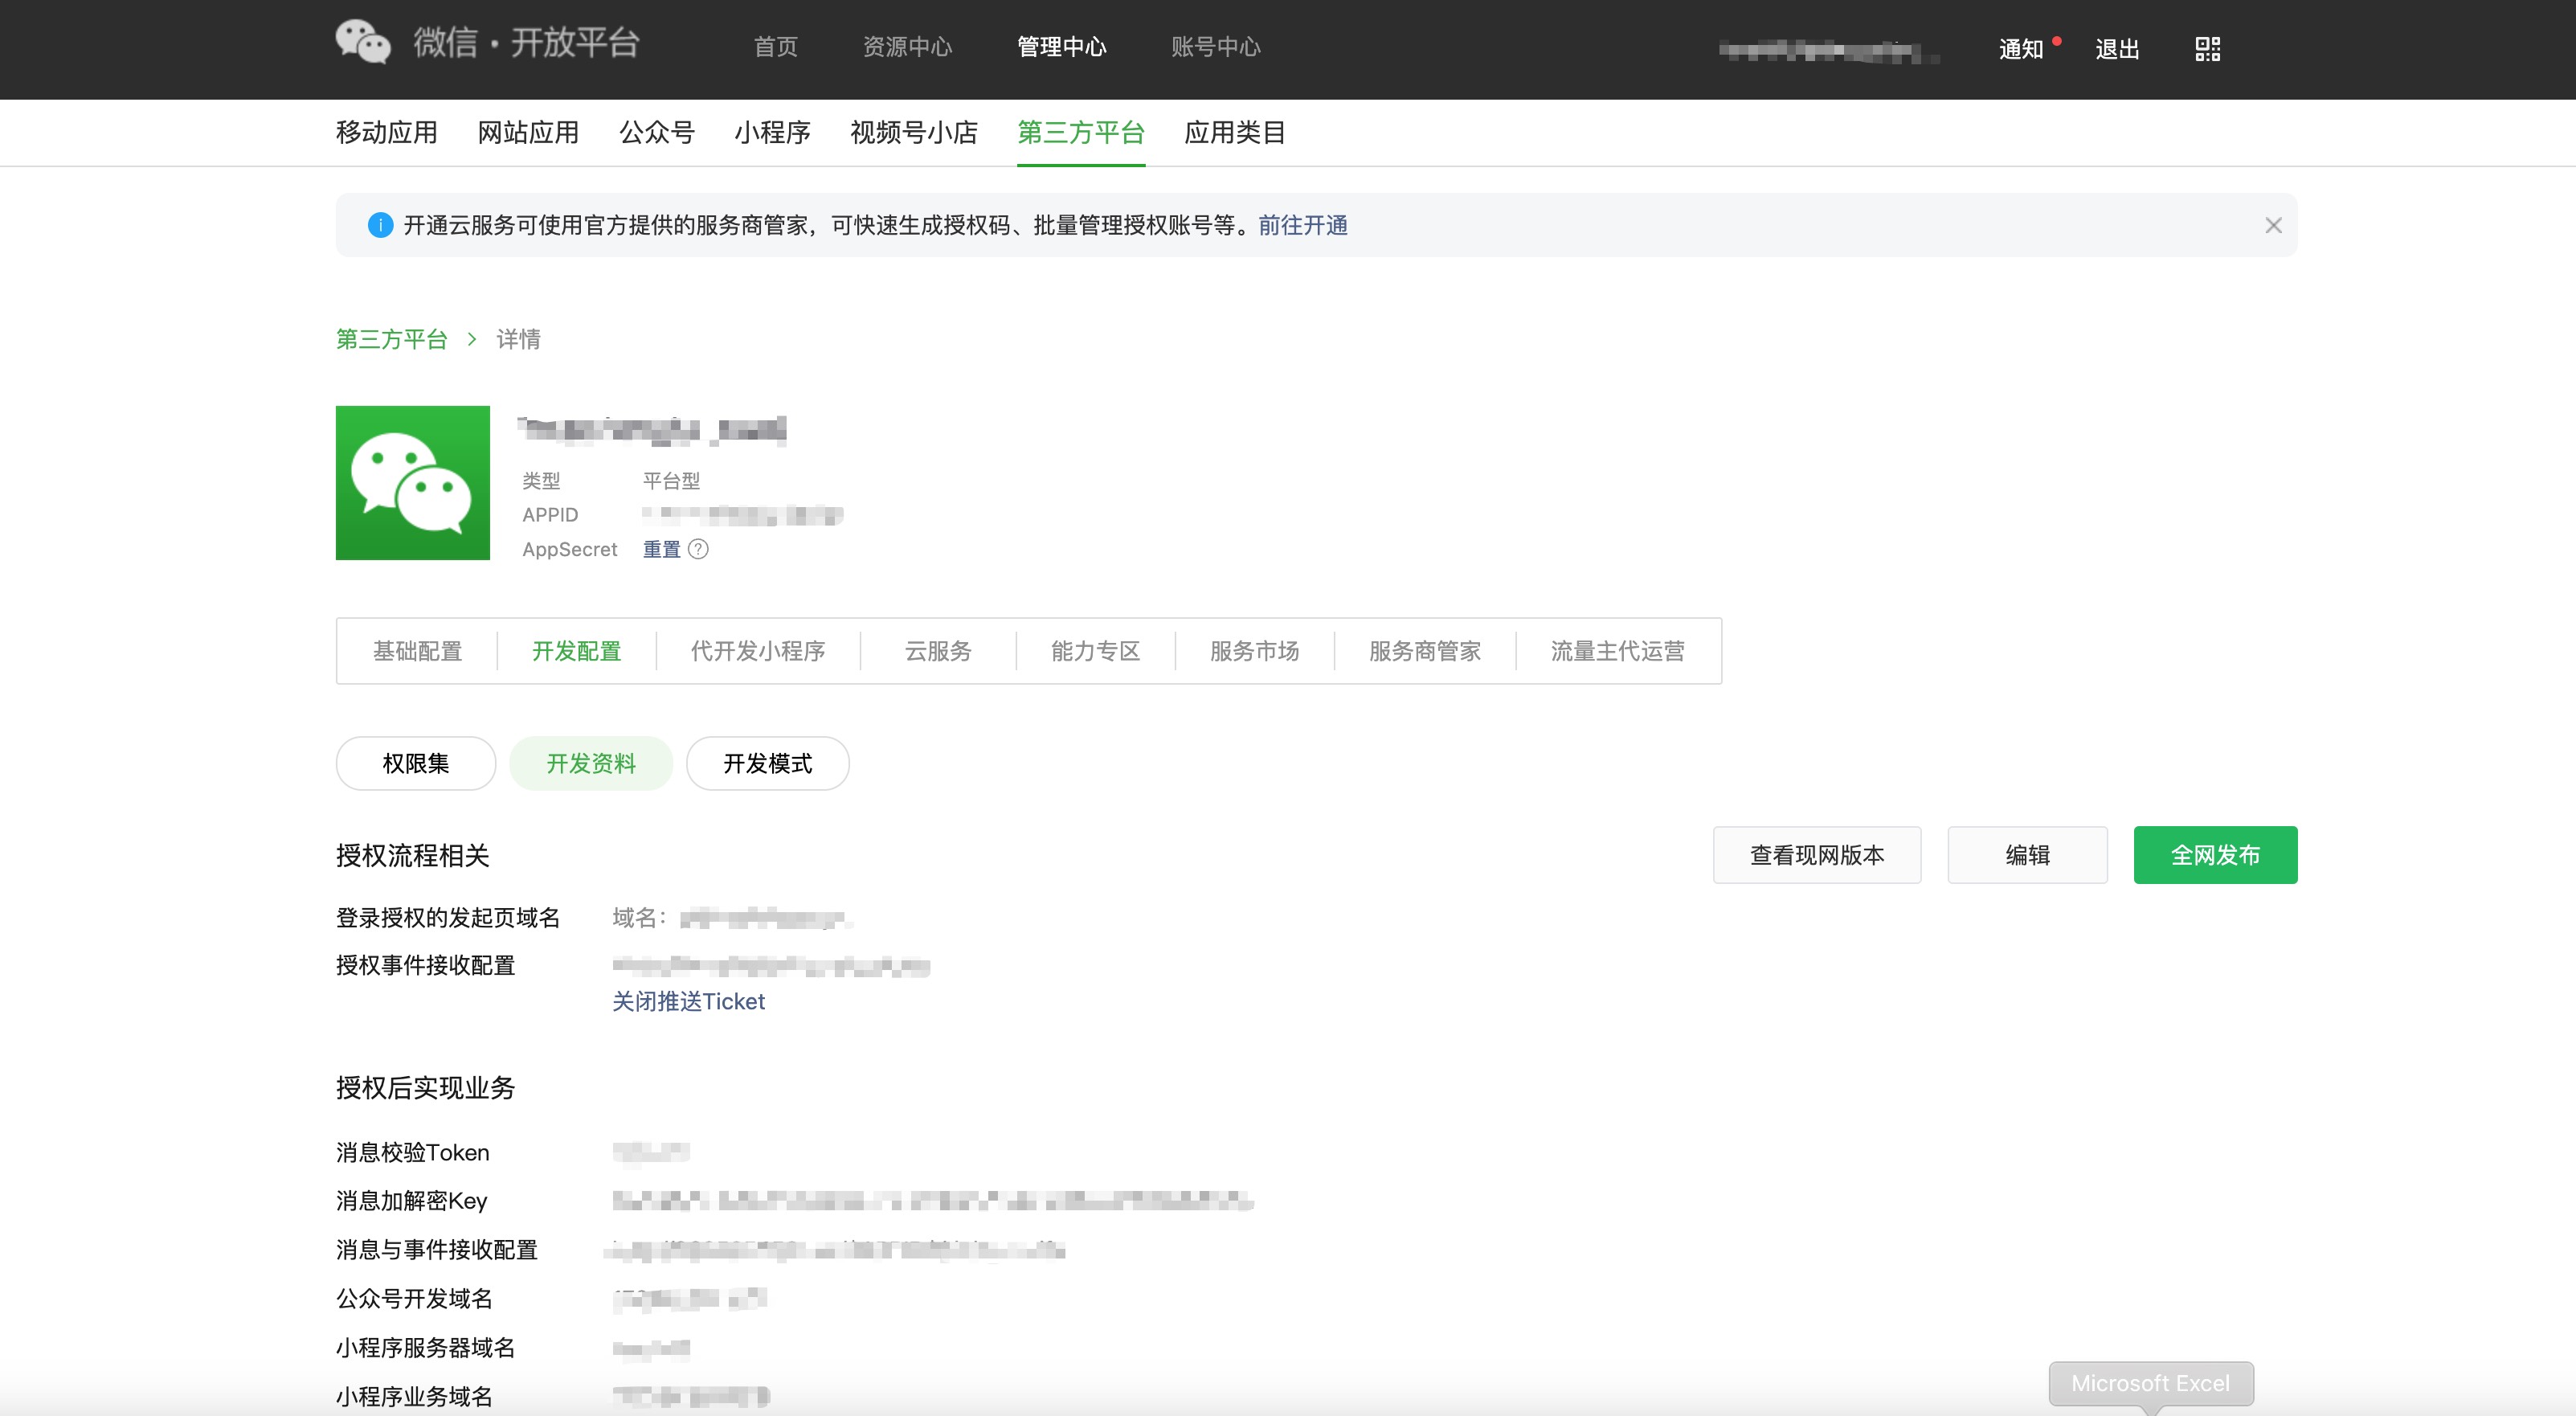The height and width of the screenshot is (1416, 2576).
Task: Open the 流量主代运营 tab
Action: tap(1618, 651)
